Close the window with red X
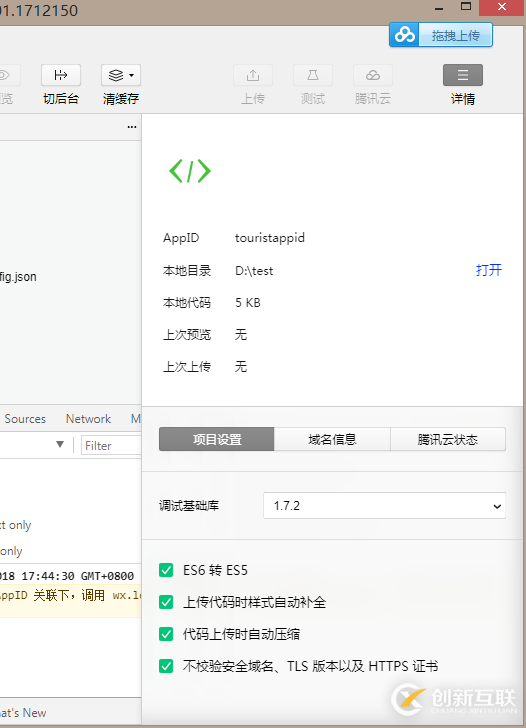This screenshot has height=728, width=526. pos(502,7)
